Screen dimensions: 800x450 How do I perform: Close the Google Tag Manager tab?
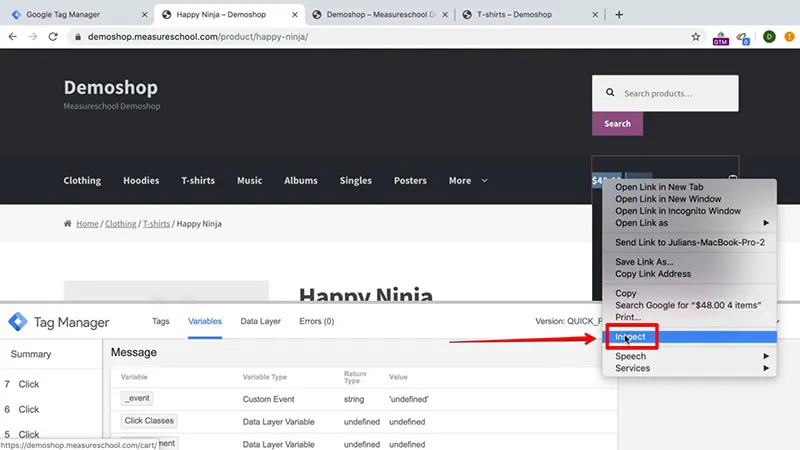pos(144,15)
